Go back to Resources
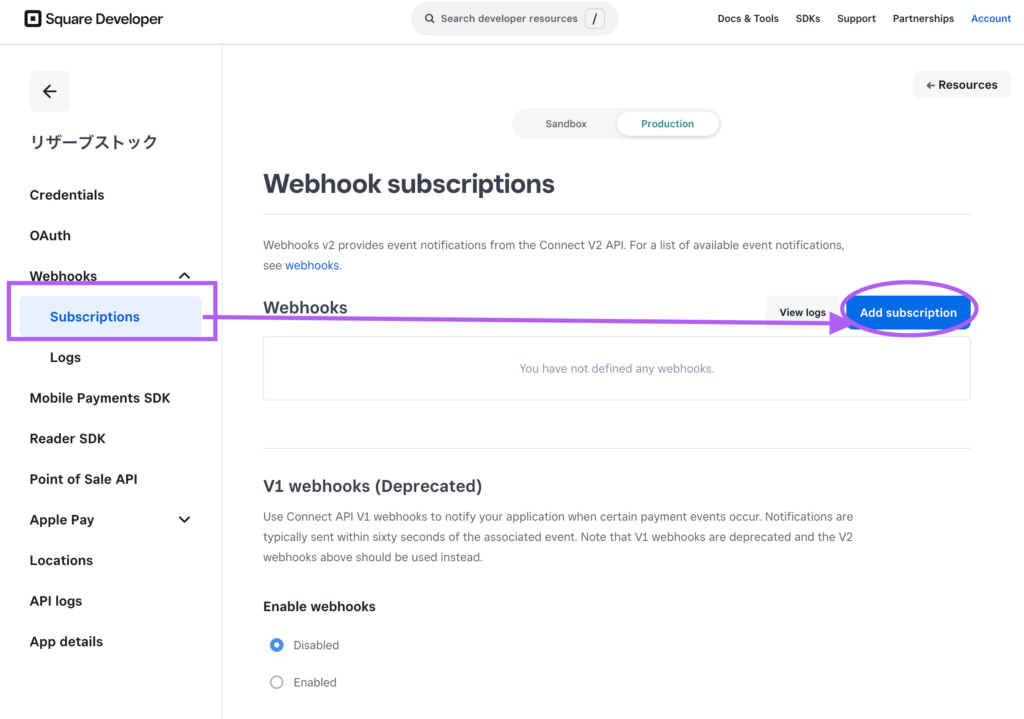This screenshot has height=719, width=1024. click(961, 85)
